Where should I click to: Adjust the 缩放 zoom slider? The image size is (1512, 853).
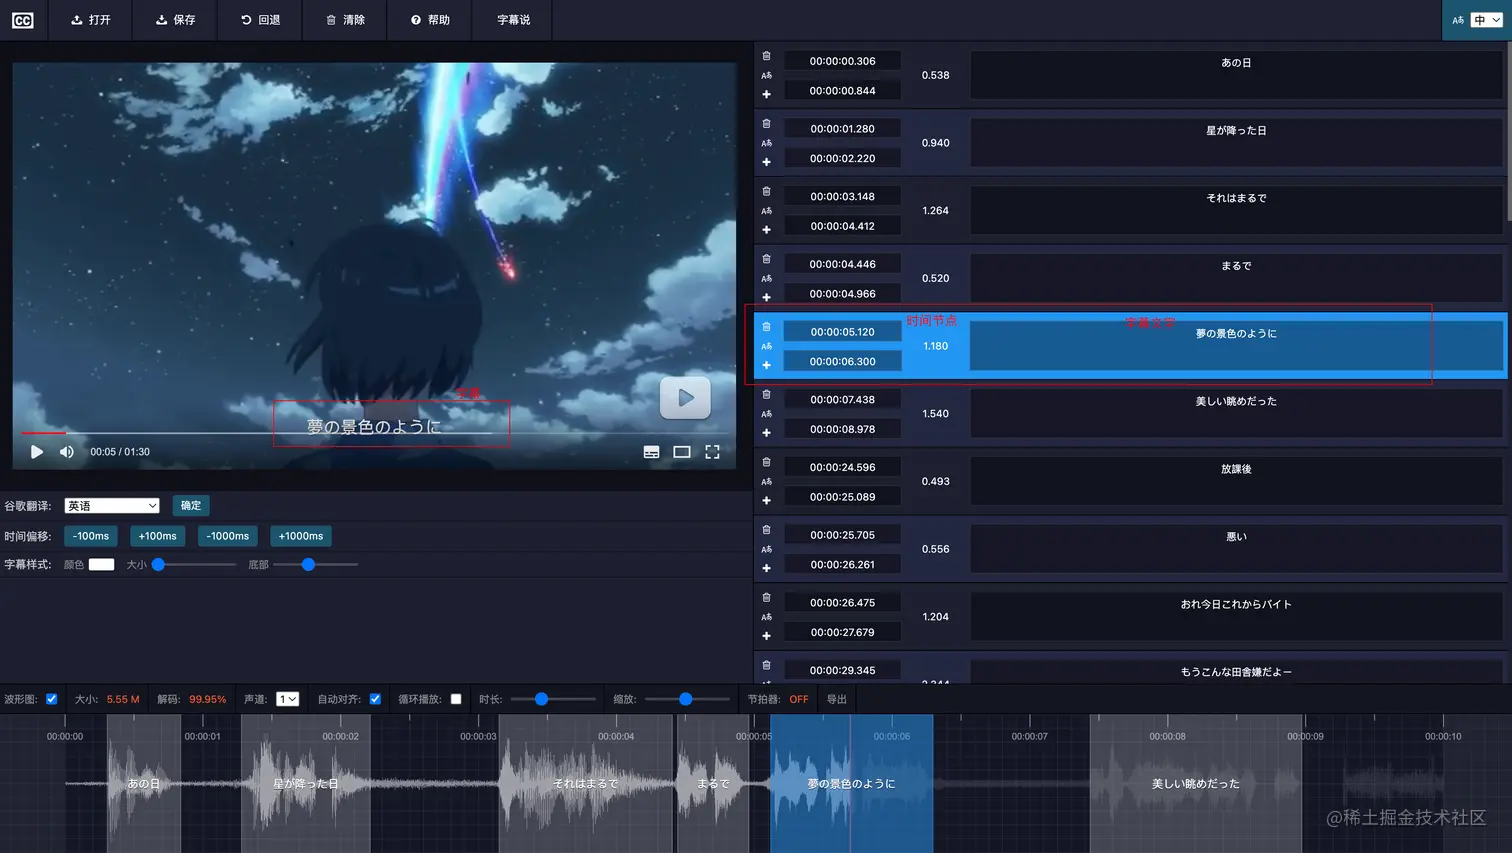click(x=687, y=699)
